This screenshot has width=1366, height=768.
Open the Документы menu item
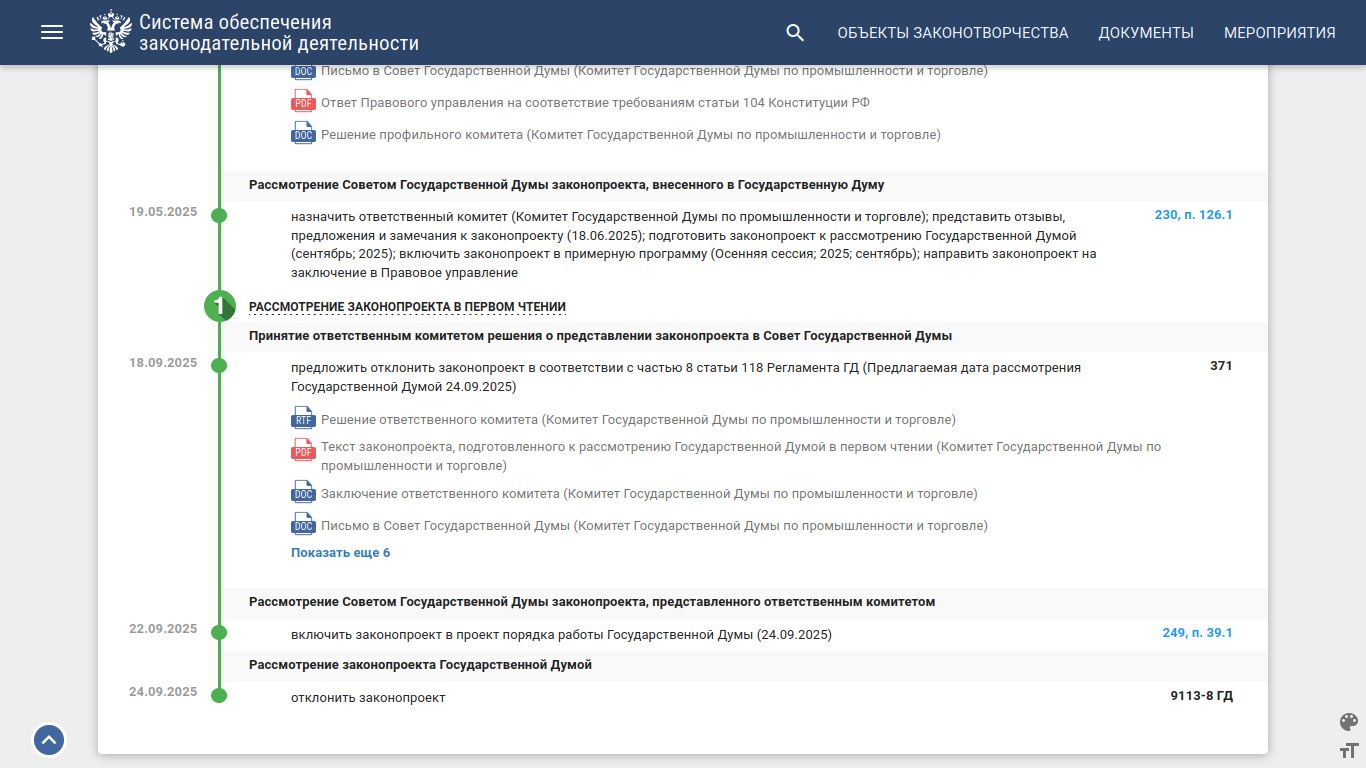(1146, 32)
